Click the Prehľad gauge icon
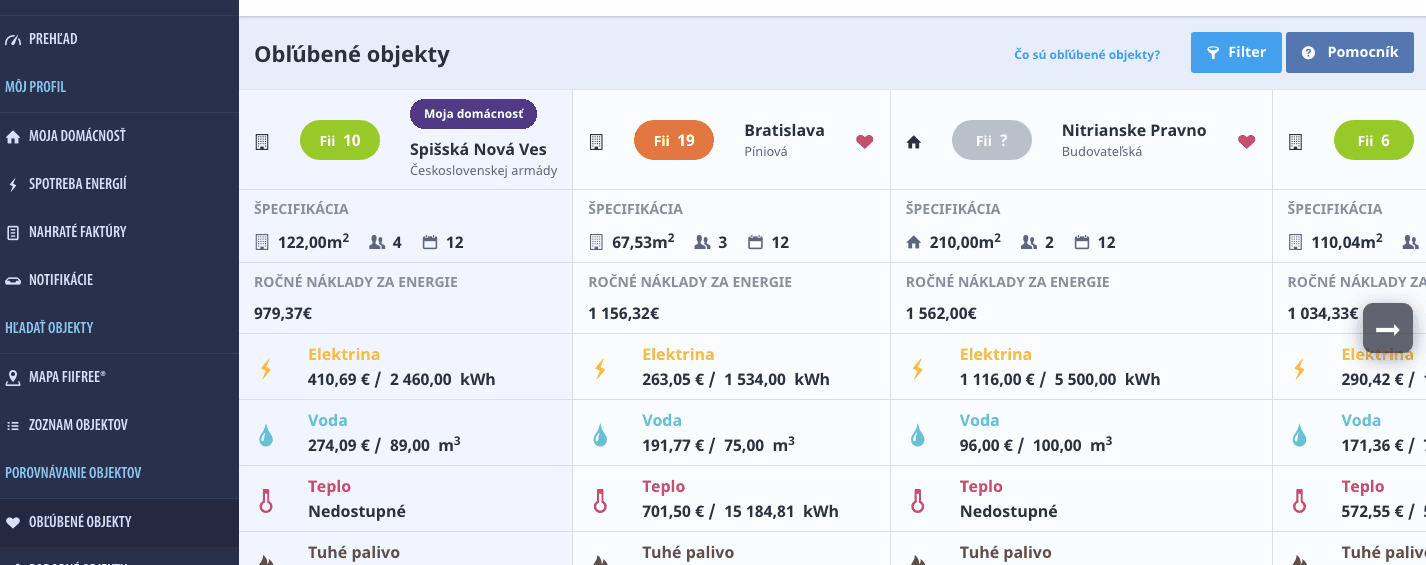1426x565 pixels. coord(13,40)
